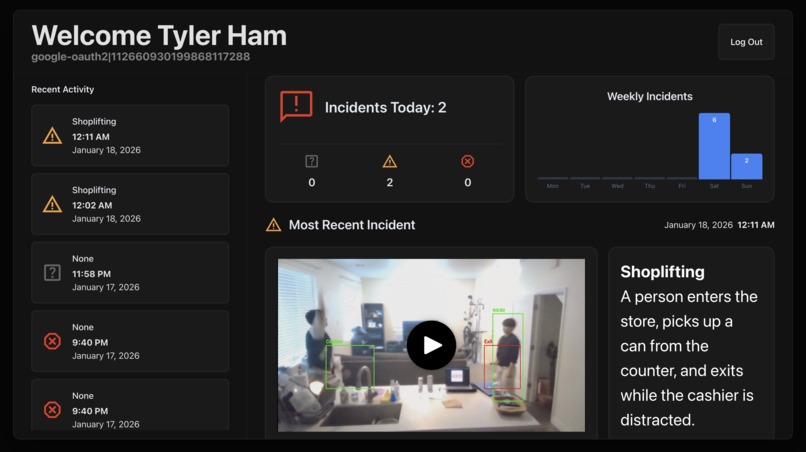
Task: Click the 'Incidents Today: 2' text
Action: tap(386, 107)
